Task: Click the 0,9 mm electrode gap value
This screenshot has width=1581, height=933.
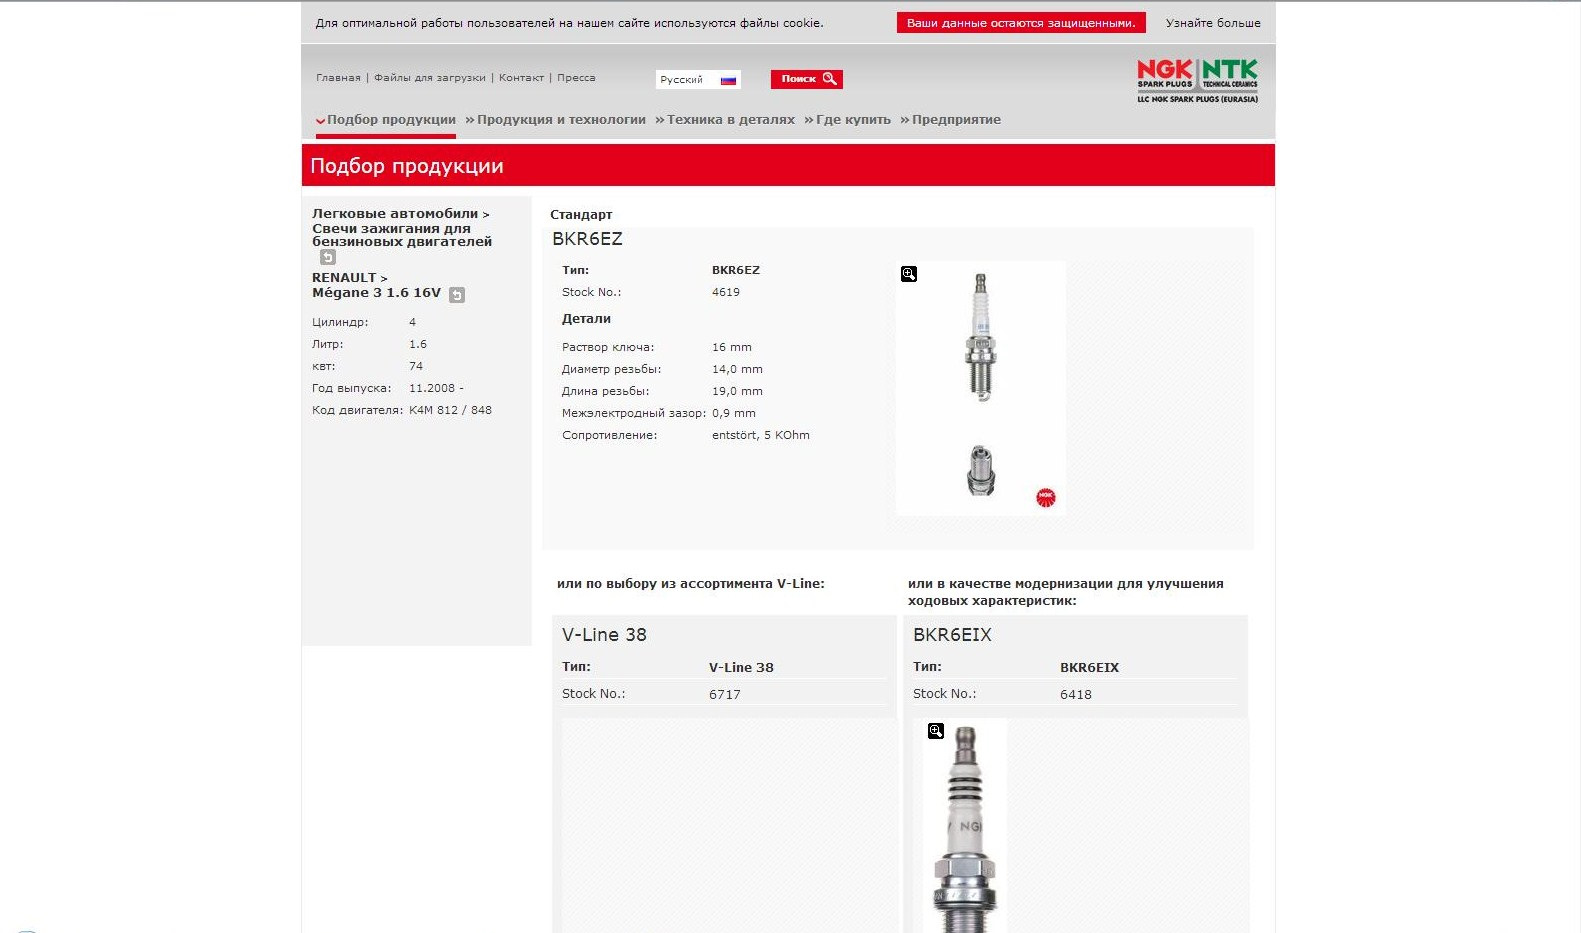Action: point(734,413)
